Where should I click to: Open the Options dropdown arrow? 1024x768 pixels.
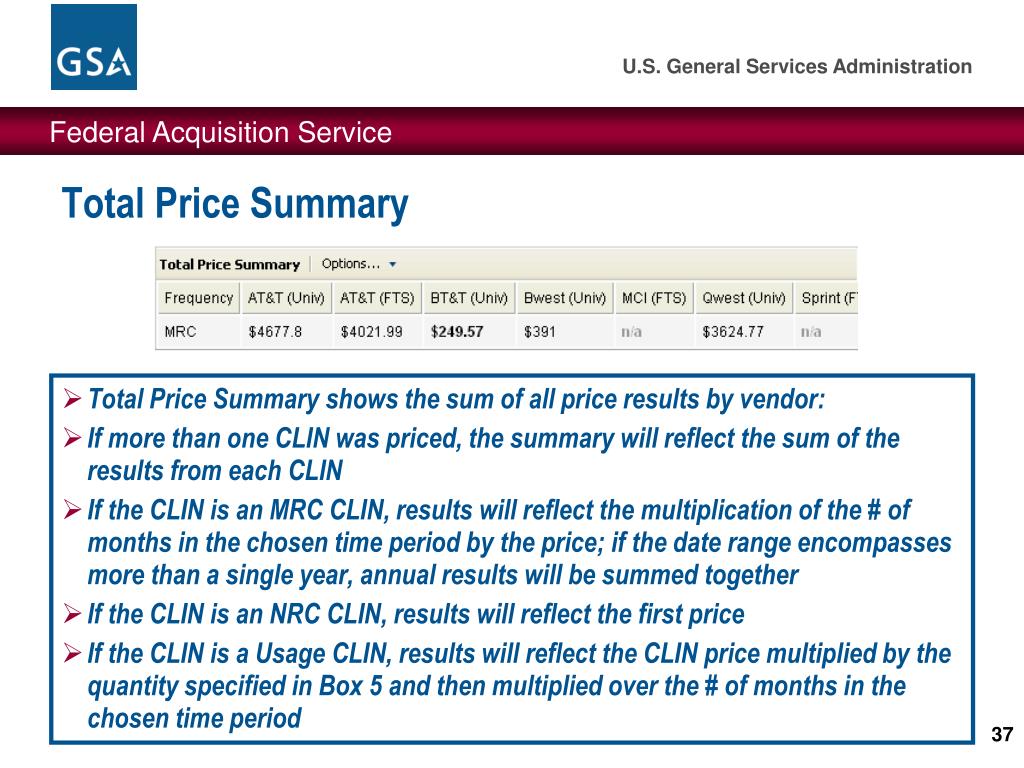(x=392, y=264)
